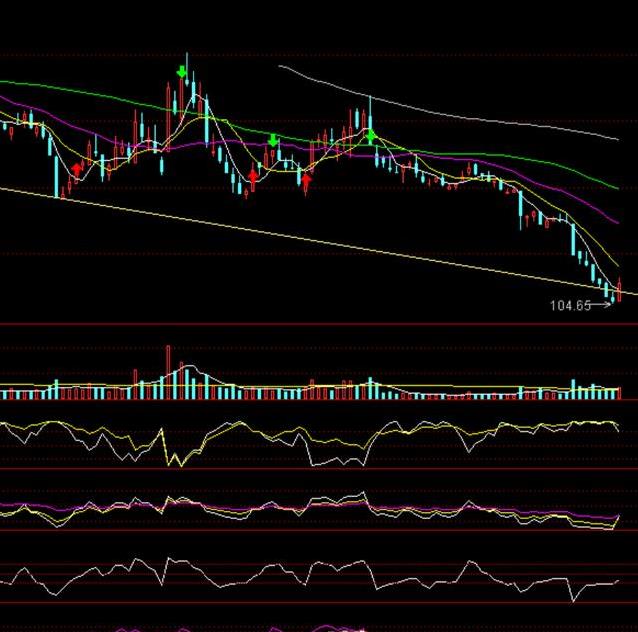Image resolution: width=638 pixels, height=632 pixels.
Task: Select the tallest candlestick at the chart peak
Action: 187,85
